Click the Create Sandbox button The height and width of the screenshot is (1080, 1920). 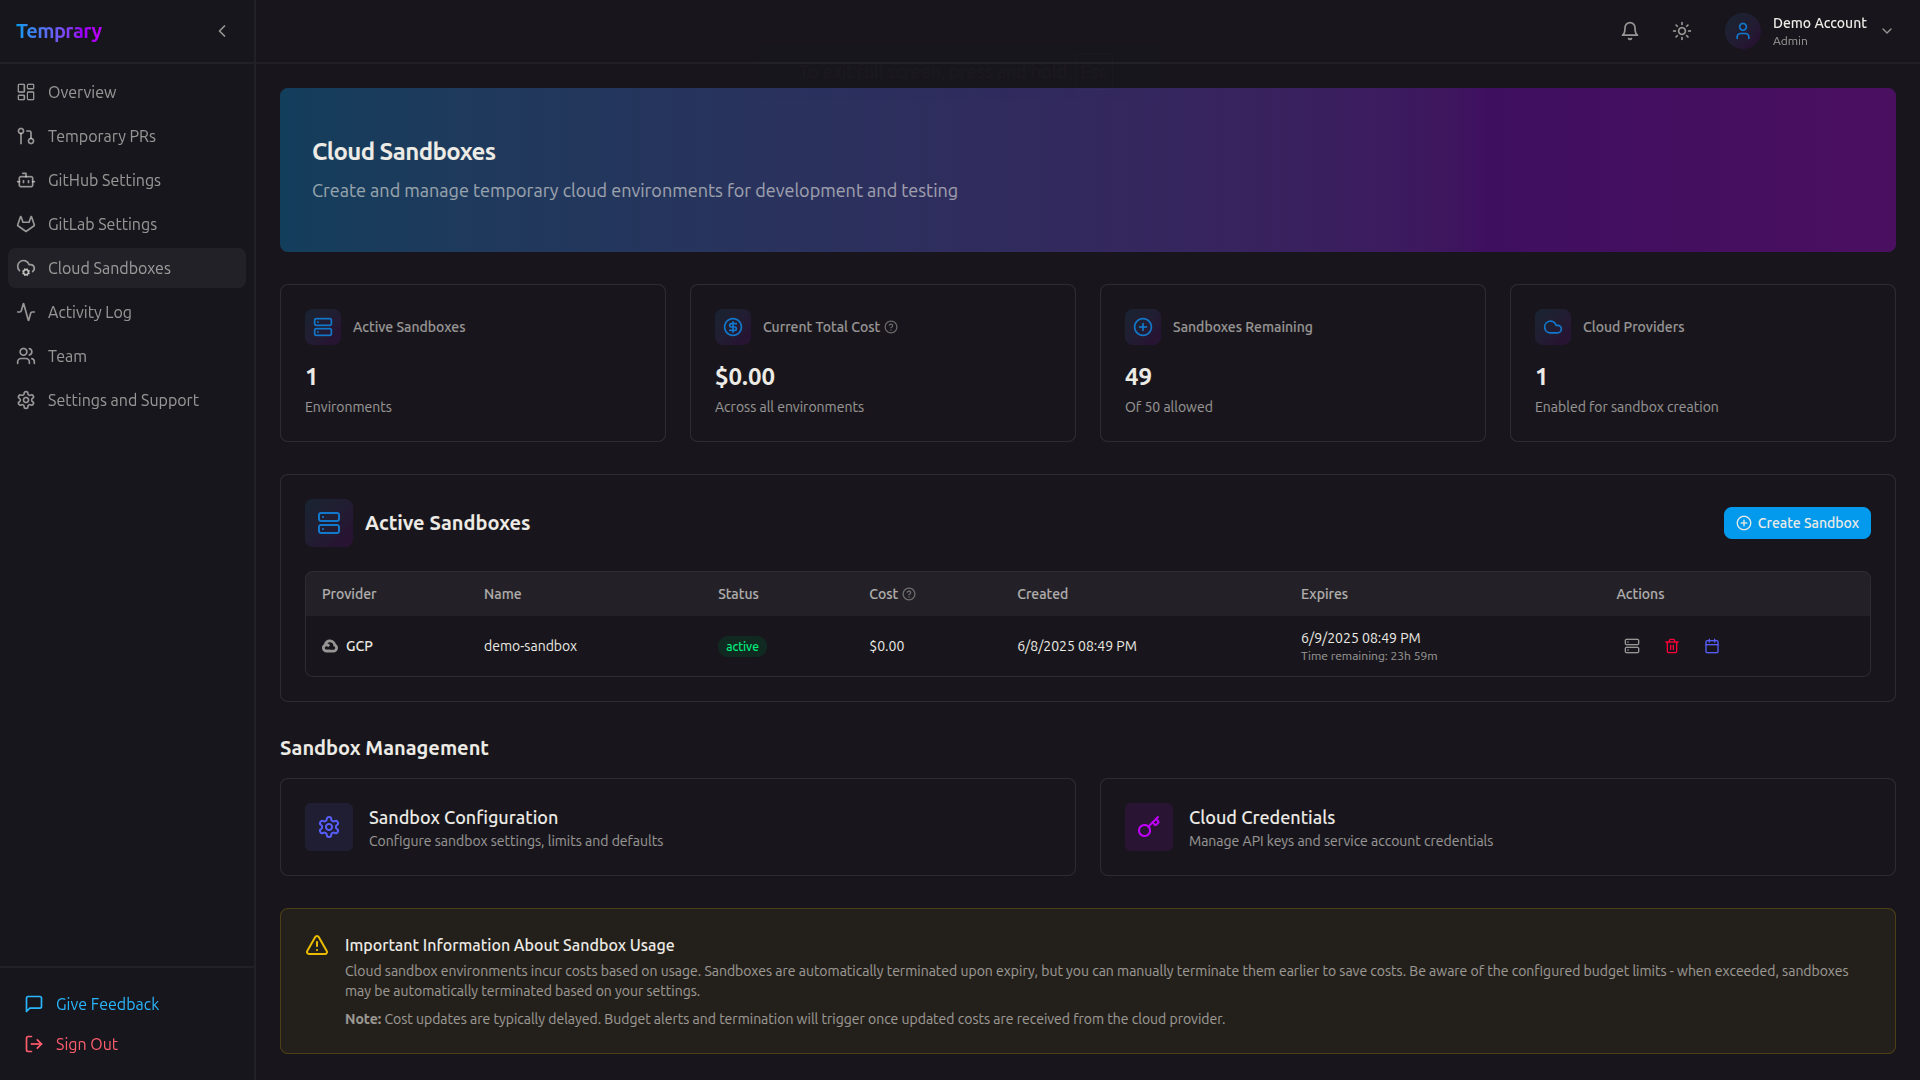(x=1797, y=523)
